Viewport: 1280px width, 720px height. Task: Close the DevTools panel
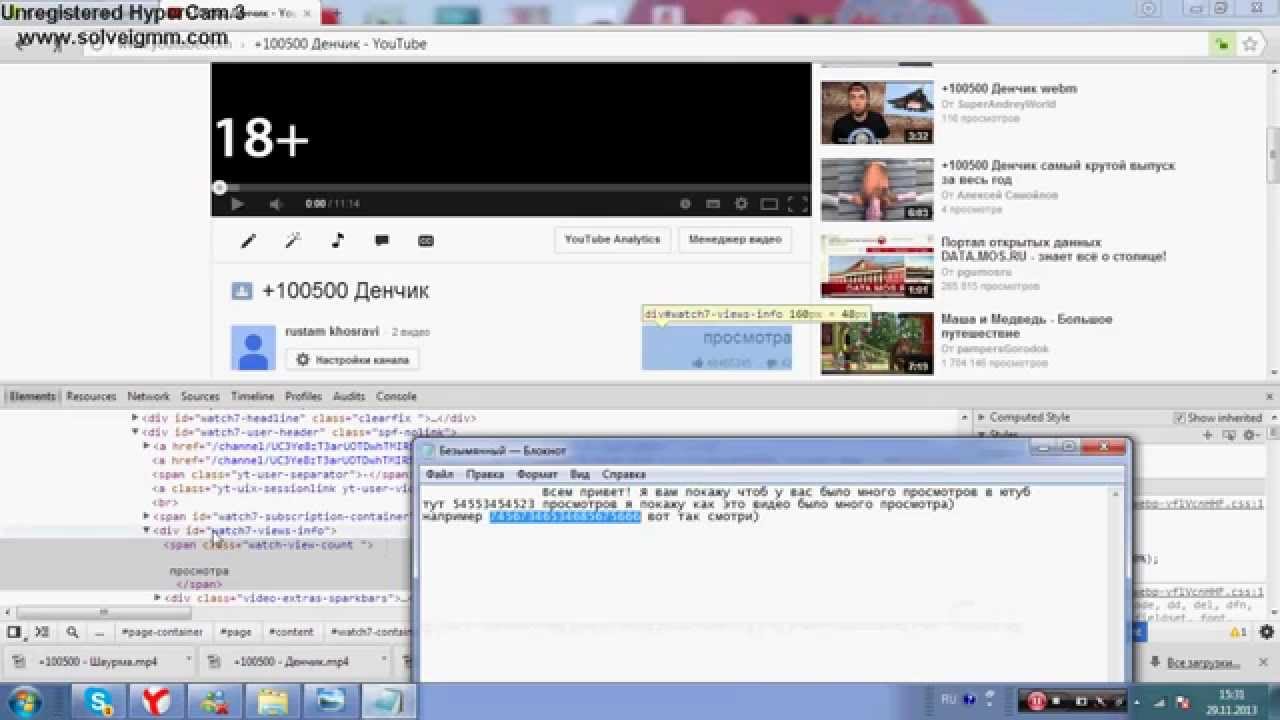click(1271, 396)
